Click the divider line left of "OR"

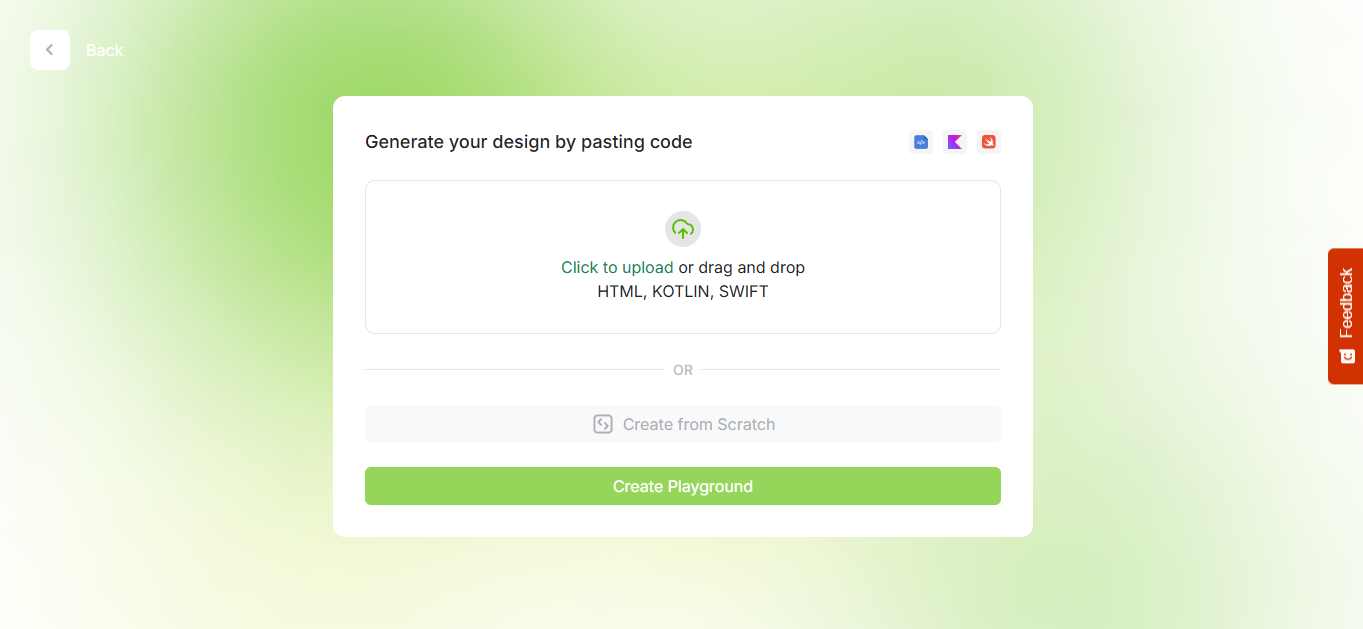click(x=513, y=370)
